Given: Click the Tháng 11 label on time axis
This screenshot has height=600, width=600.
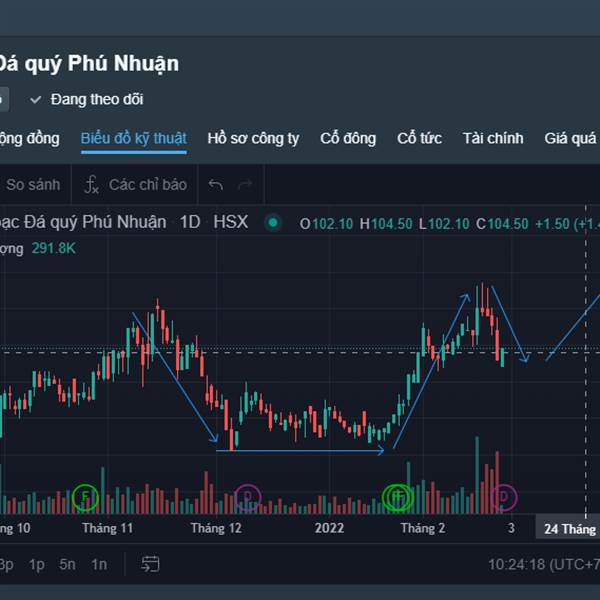Looking at the screenshot, I should (x=108, y=528).
